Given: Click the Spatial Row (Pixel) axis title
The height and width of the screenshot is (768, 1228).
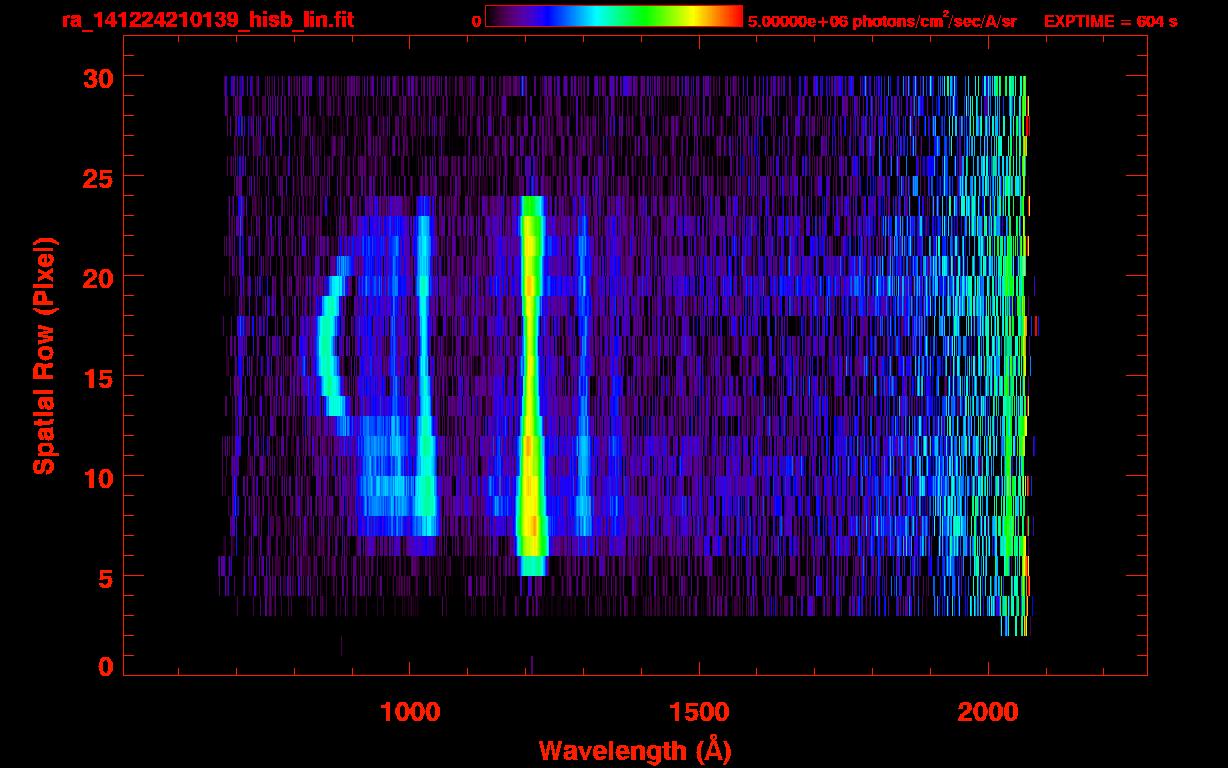Looking at the screenshot, I should [44, 356].
